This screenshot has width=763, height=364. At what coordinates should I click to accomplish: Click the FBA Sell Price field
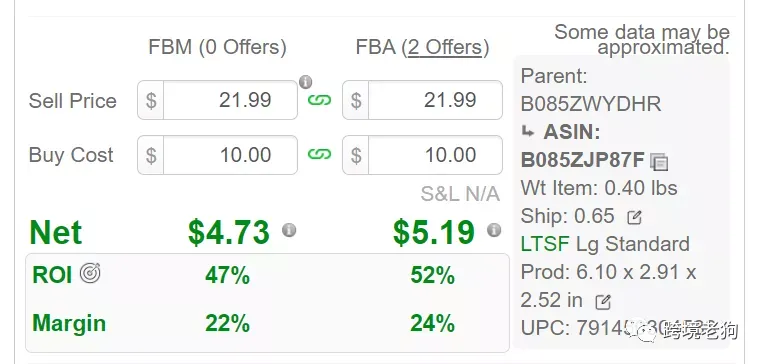point(422,100)
